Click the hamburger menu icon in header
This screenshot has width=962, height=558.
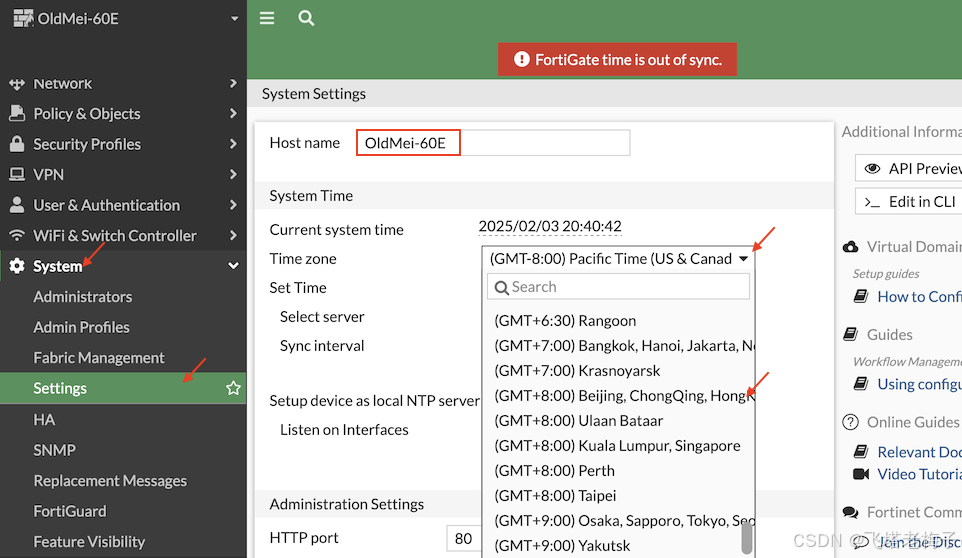click(x=267, y=18)
